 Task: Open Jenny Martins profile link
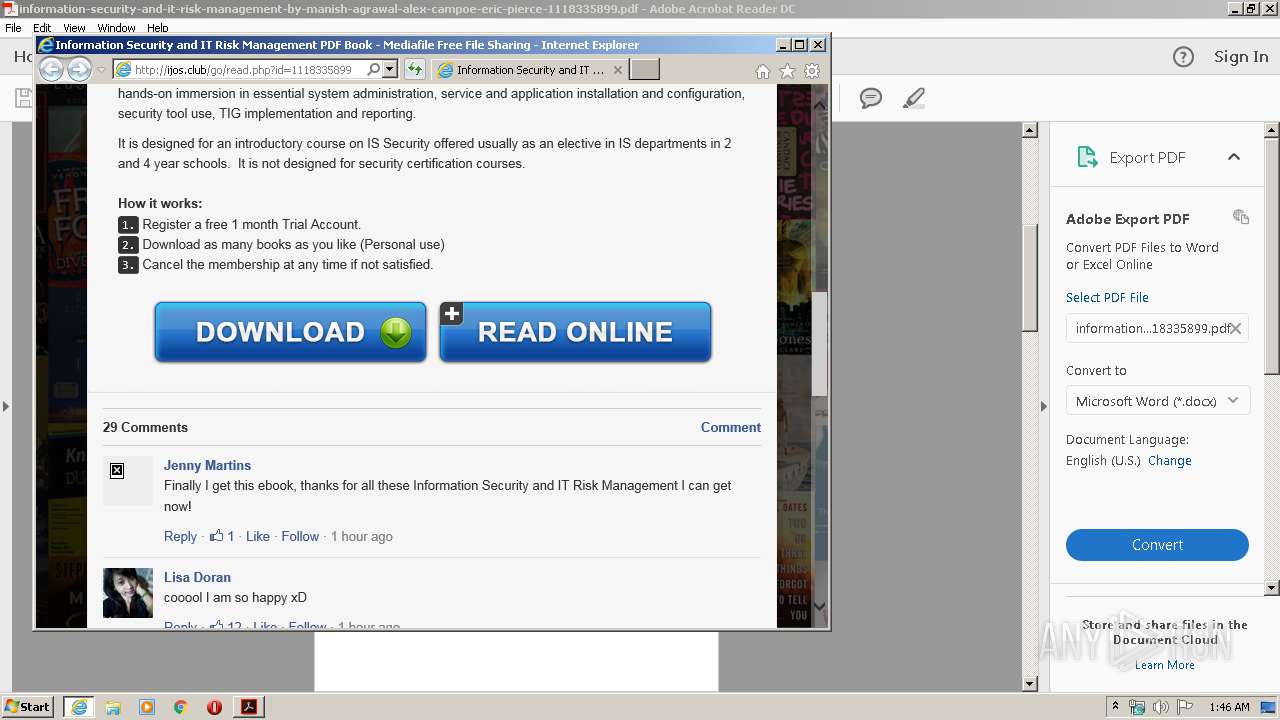[x=207, y=465]
